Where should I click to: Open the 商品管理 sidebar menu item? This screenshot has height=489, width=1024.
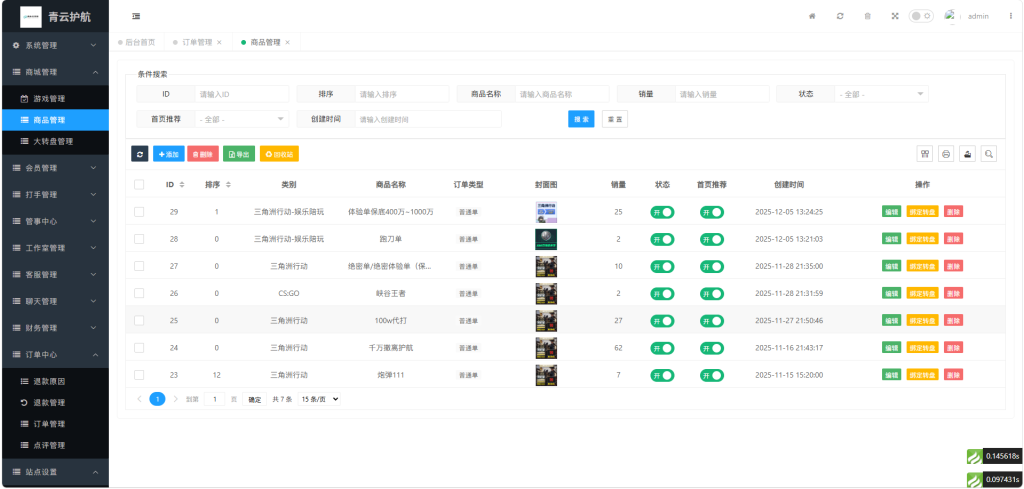point(54,120)
